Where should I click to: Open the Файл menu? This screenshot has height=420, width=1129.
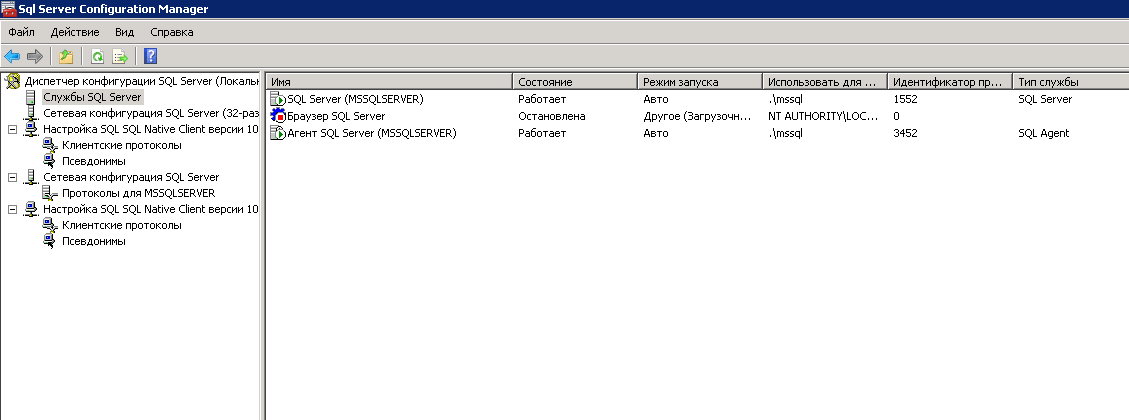(x=22, y=32)
